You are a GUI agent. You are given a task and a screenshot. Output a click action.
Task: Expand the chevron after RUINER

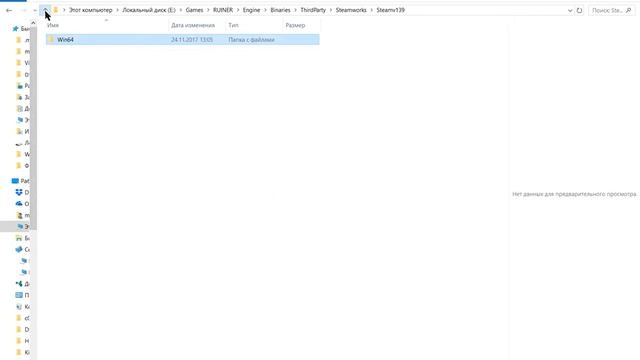[x=238, y=10]
